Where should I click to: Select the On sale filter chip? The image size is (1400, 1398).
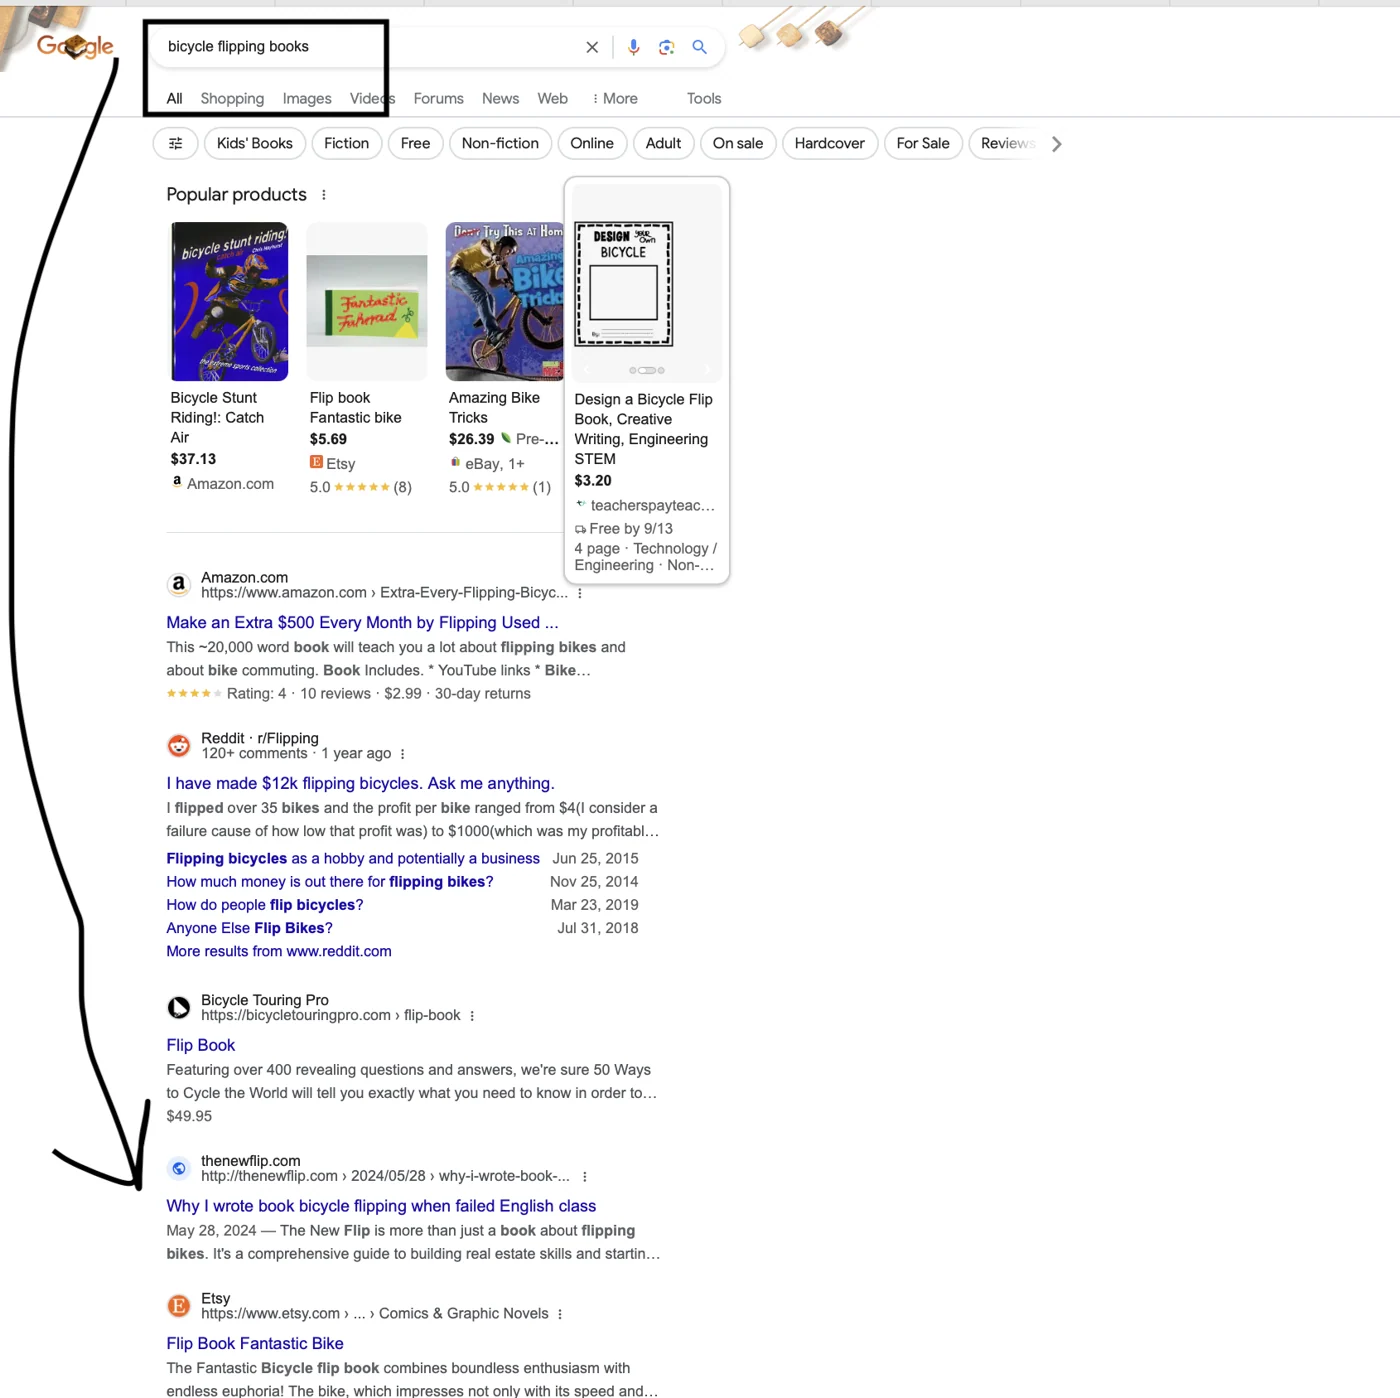(x=738, y=143)
